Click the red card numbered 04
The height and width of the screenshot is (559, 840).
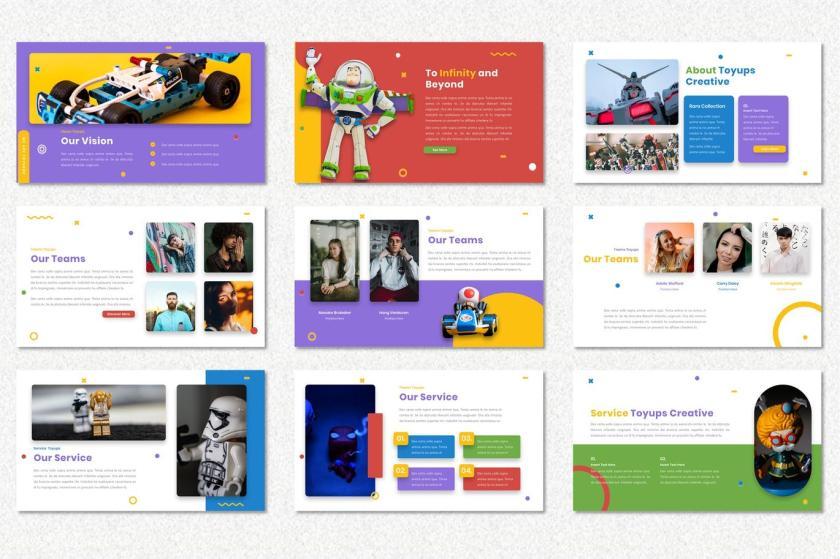pos(491,479)
